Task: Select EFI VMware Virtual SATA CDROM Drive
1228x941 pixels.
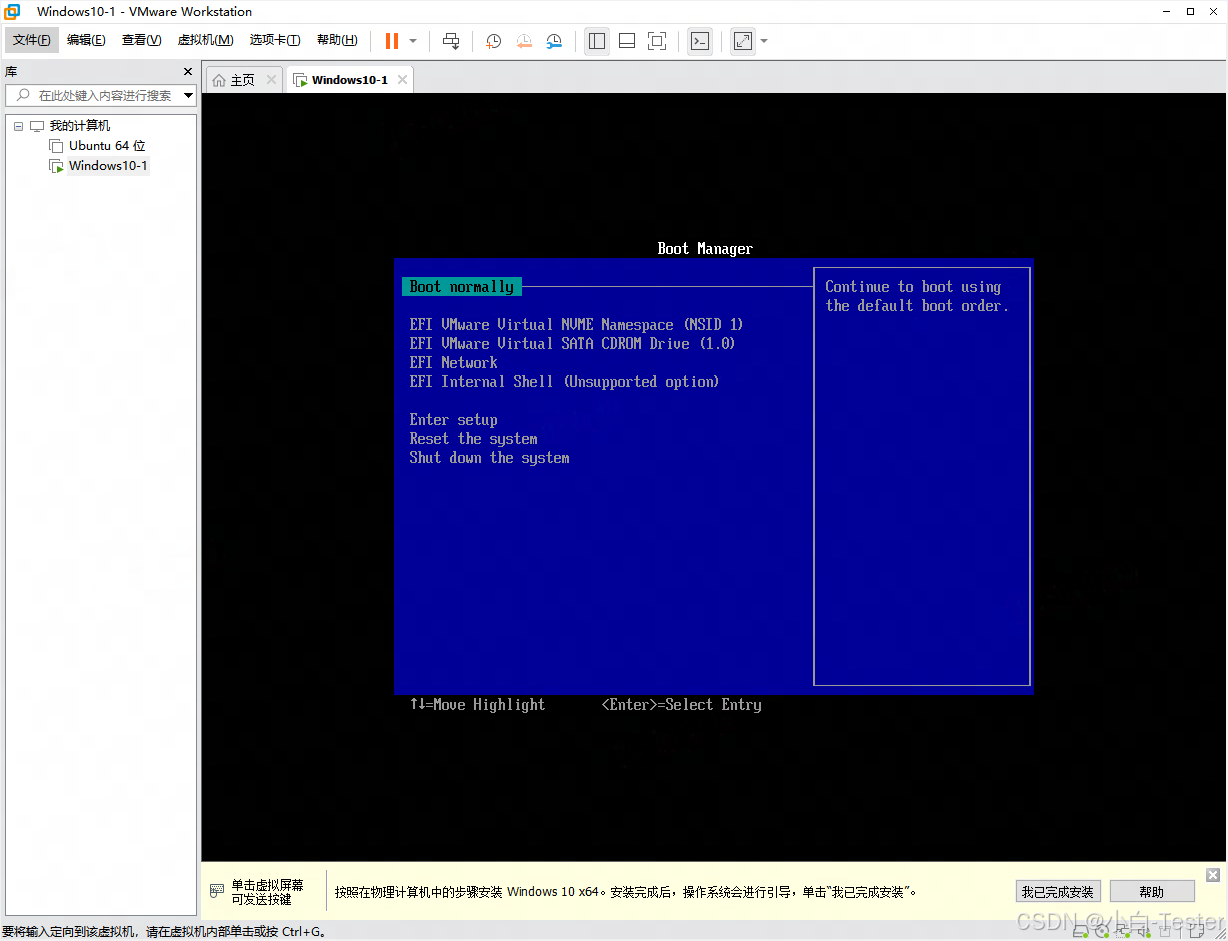Action: click(x=572, y=344)
